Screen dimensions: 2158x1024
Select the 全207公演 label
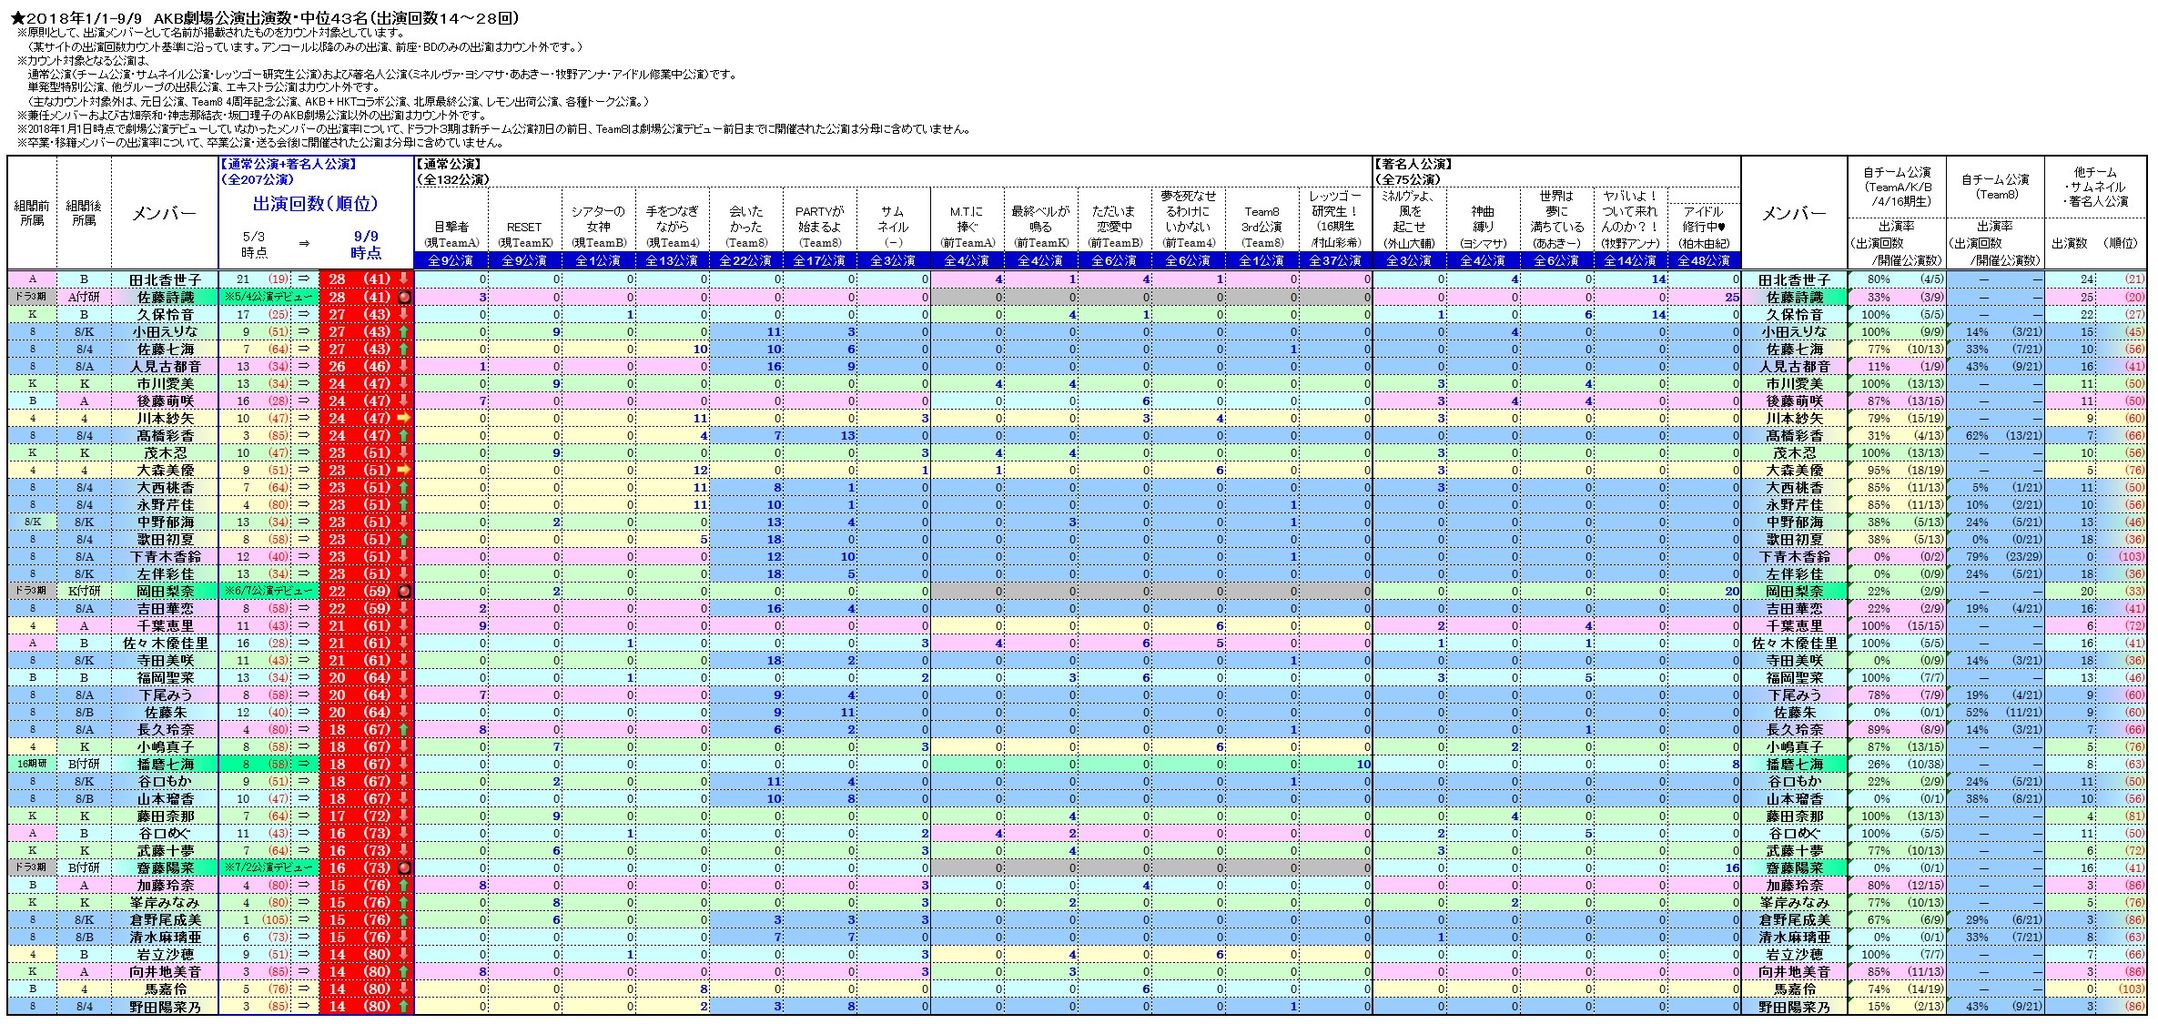(257, 180)
